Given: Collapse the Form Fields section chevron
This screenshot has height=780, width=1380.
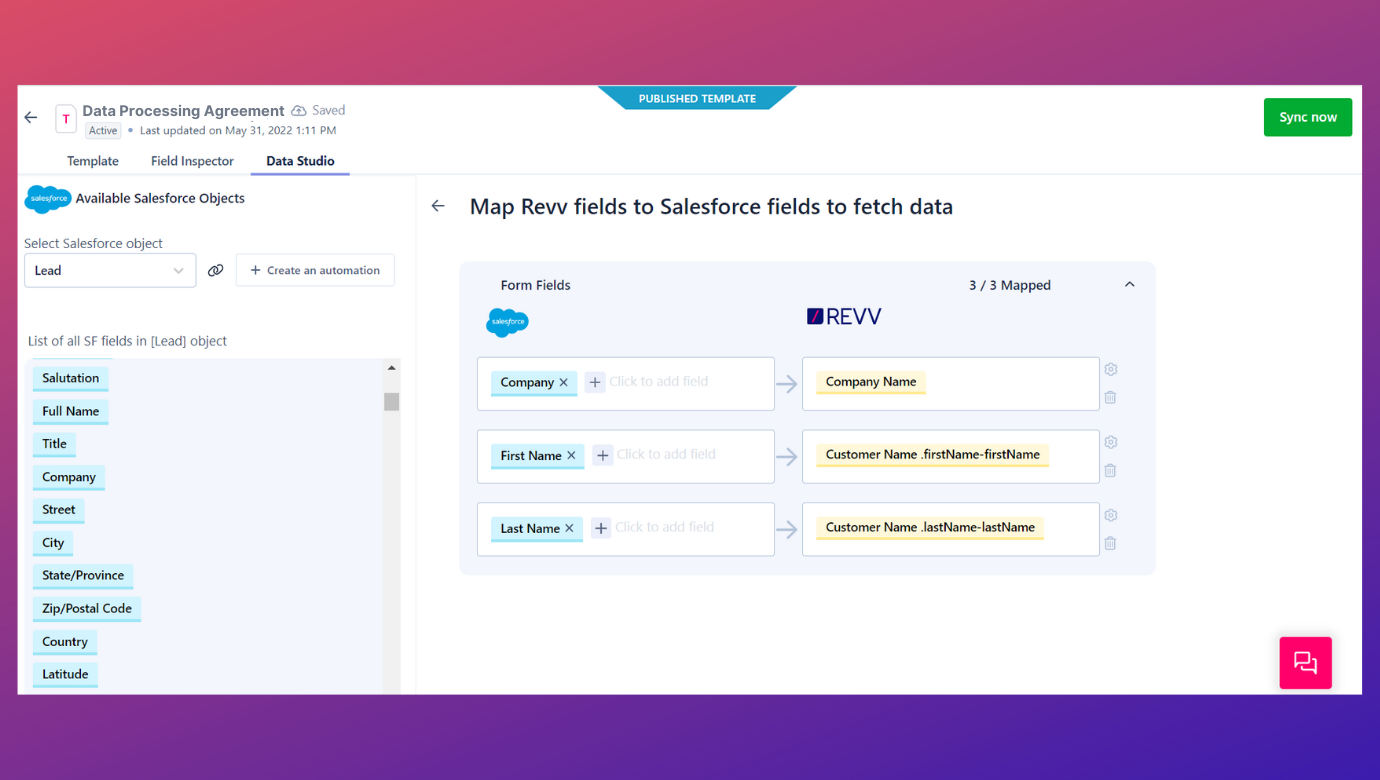Looking at the screenshot, I should click(x=1129, y=285).
